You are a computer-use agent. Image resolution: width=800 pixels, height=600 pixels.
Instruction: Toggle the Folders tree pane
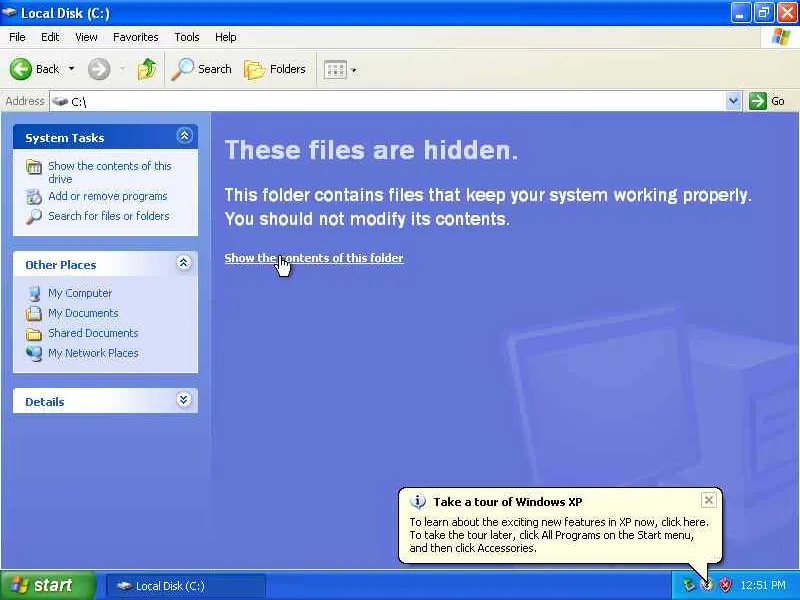[275, 69]
